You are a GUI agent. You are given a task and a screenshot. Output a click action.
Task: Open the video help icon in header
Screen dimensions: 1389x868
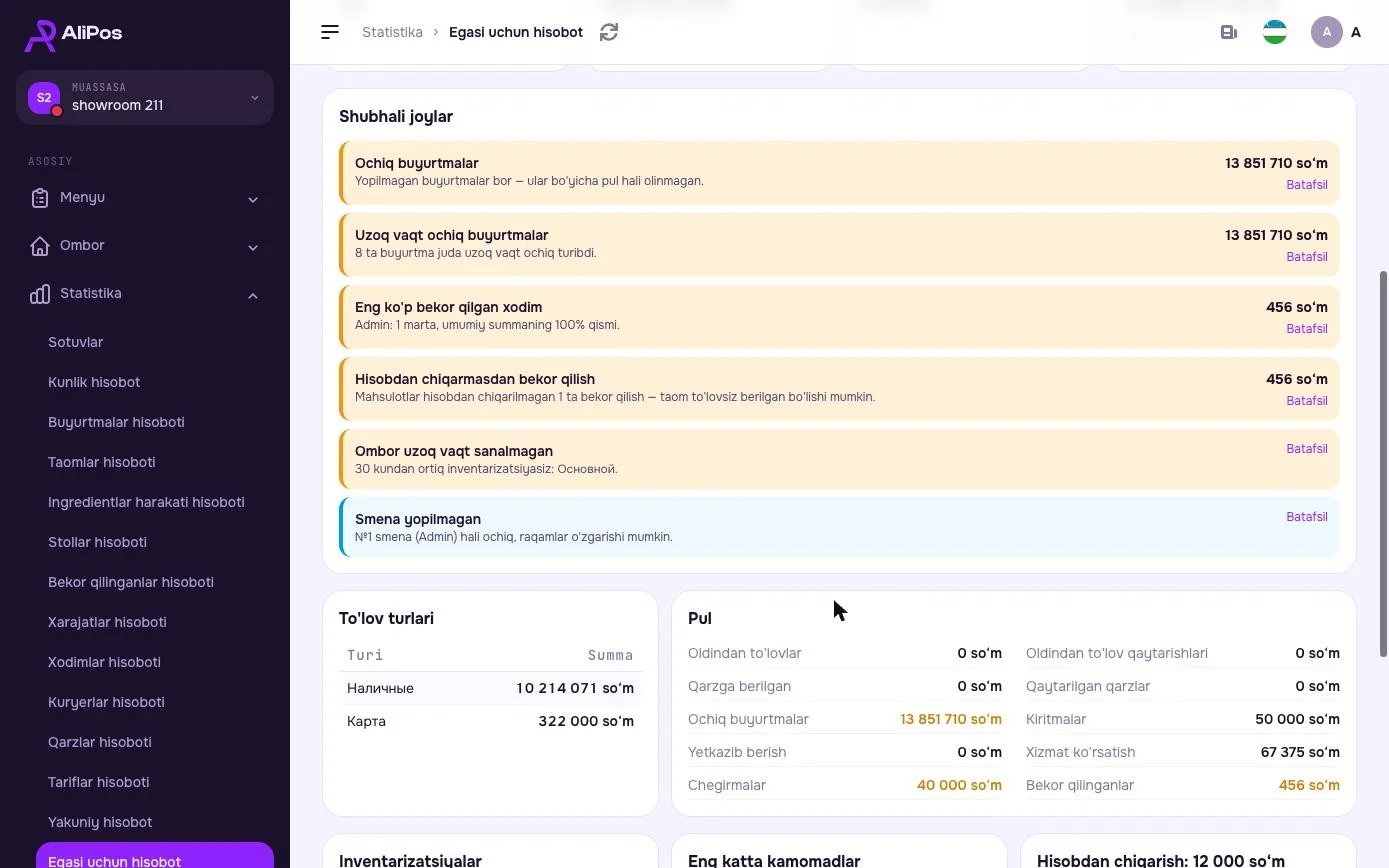point(1229,32)
